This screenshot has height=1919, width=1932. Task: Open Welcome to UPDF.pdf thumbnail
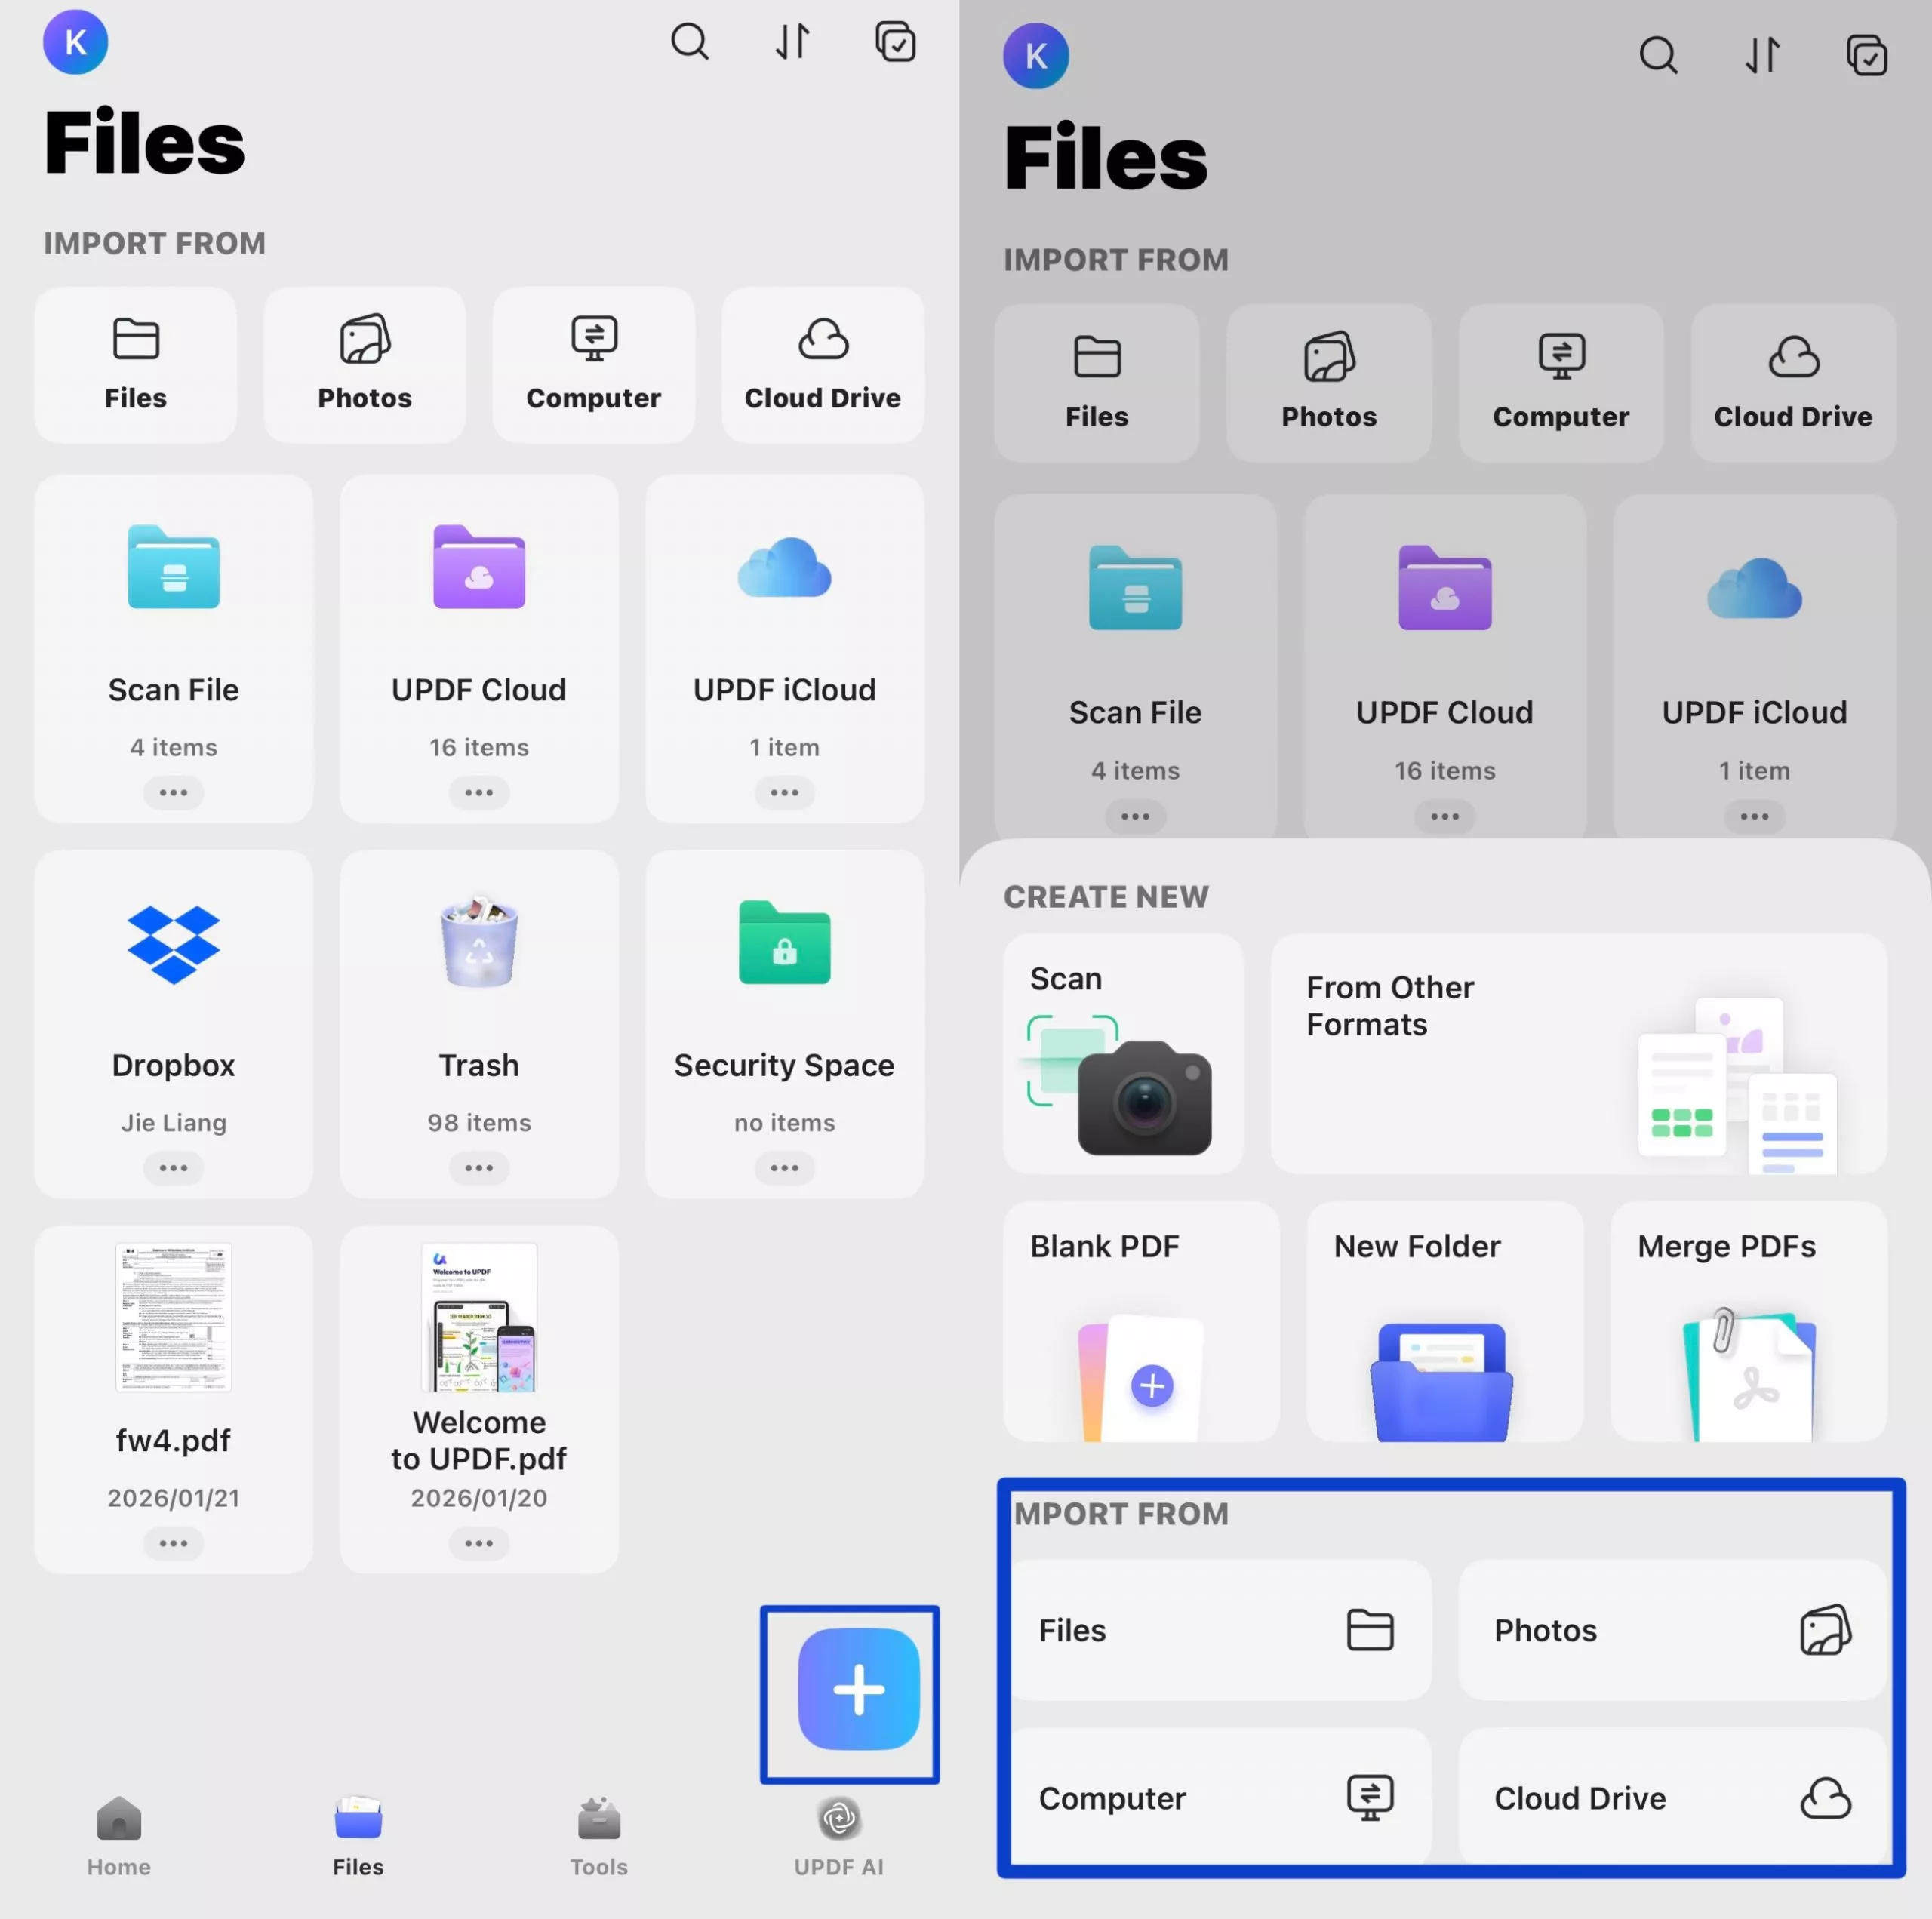pyautogui.click(x=479, y=1317)
